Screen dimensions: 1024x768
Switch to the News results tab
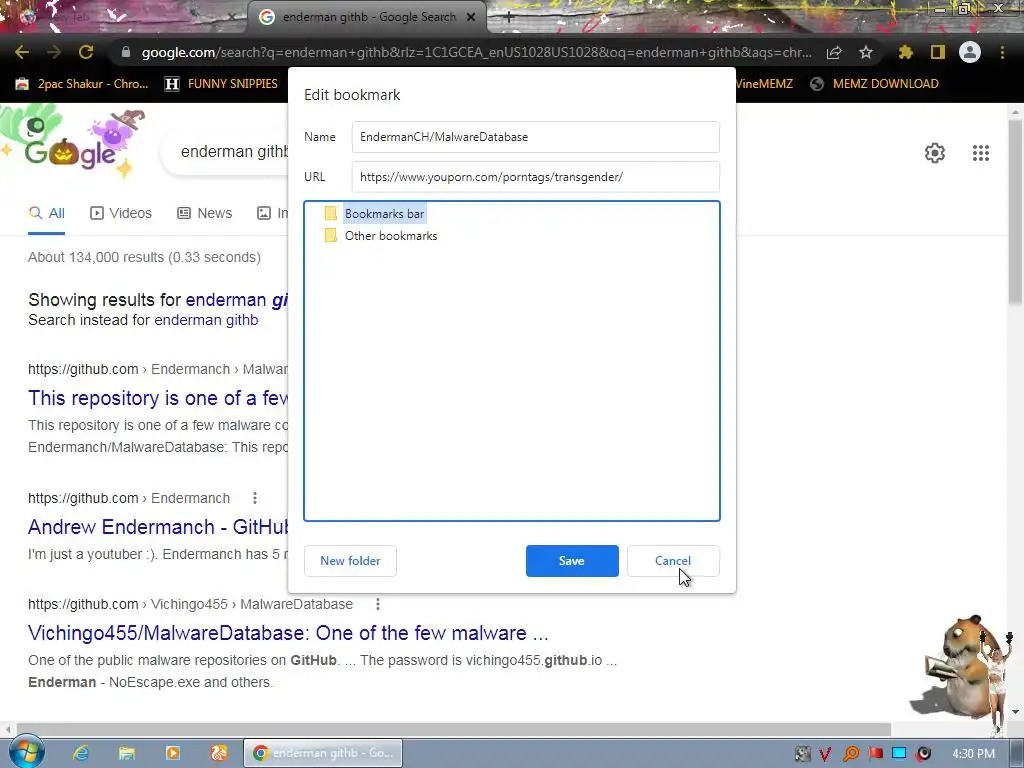(205, 213)
